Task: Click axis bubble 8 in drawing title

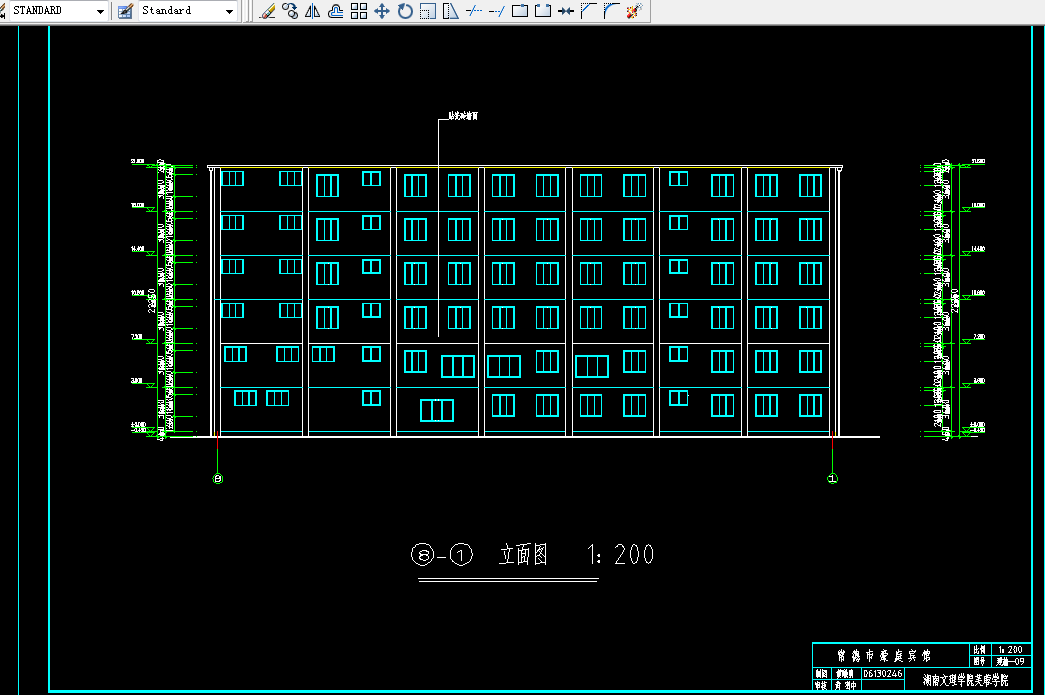Action: click(423, 554)
